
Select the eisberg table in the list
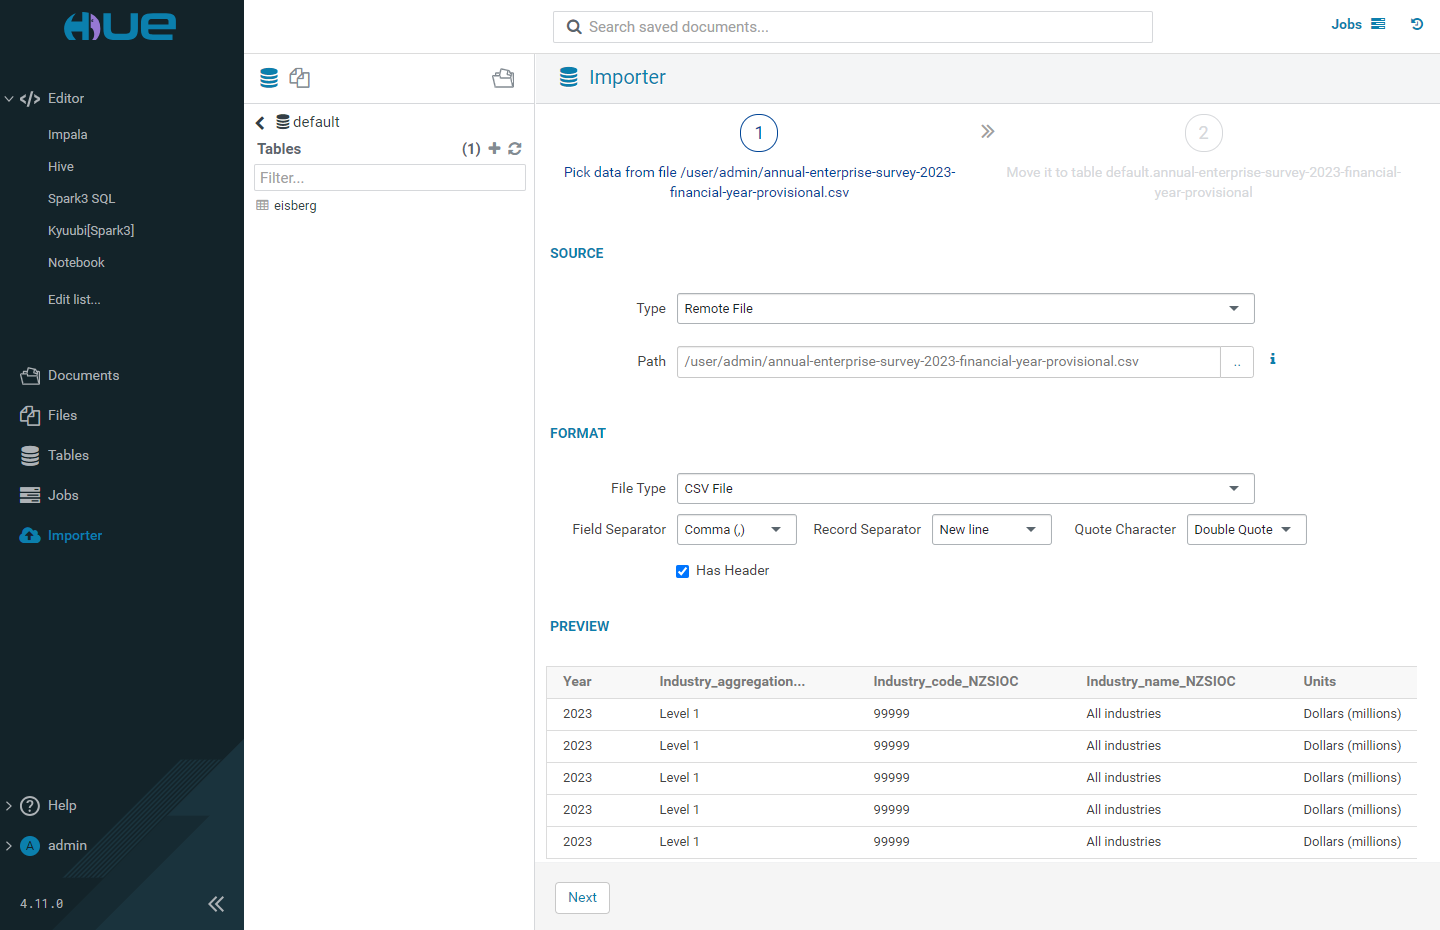click(x=295, y=205)
